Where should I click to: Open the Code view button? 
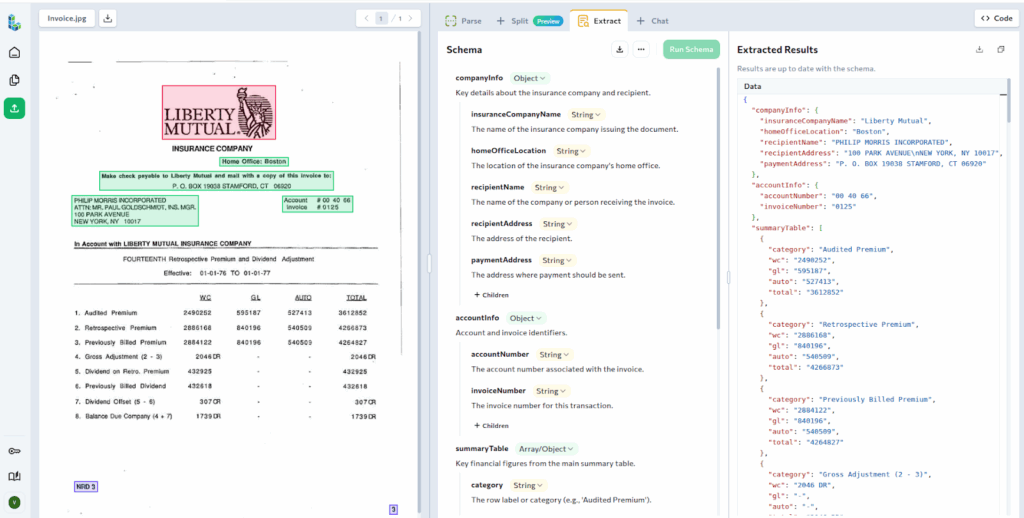point(996,18)
